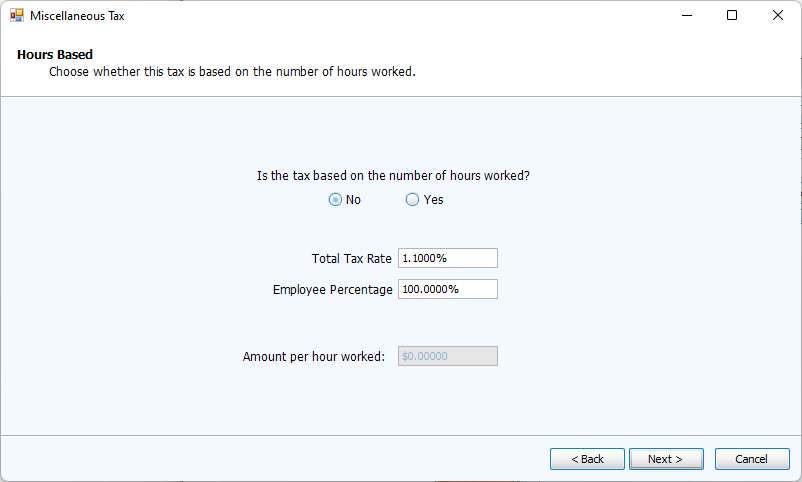Click the Amount per hour worked box
This screenshot has height=482, width=802.
tap(447, 356)
